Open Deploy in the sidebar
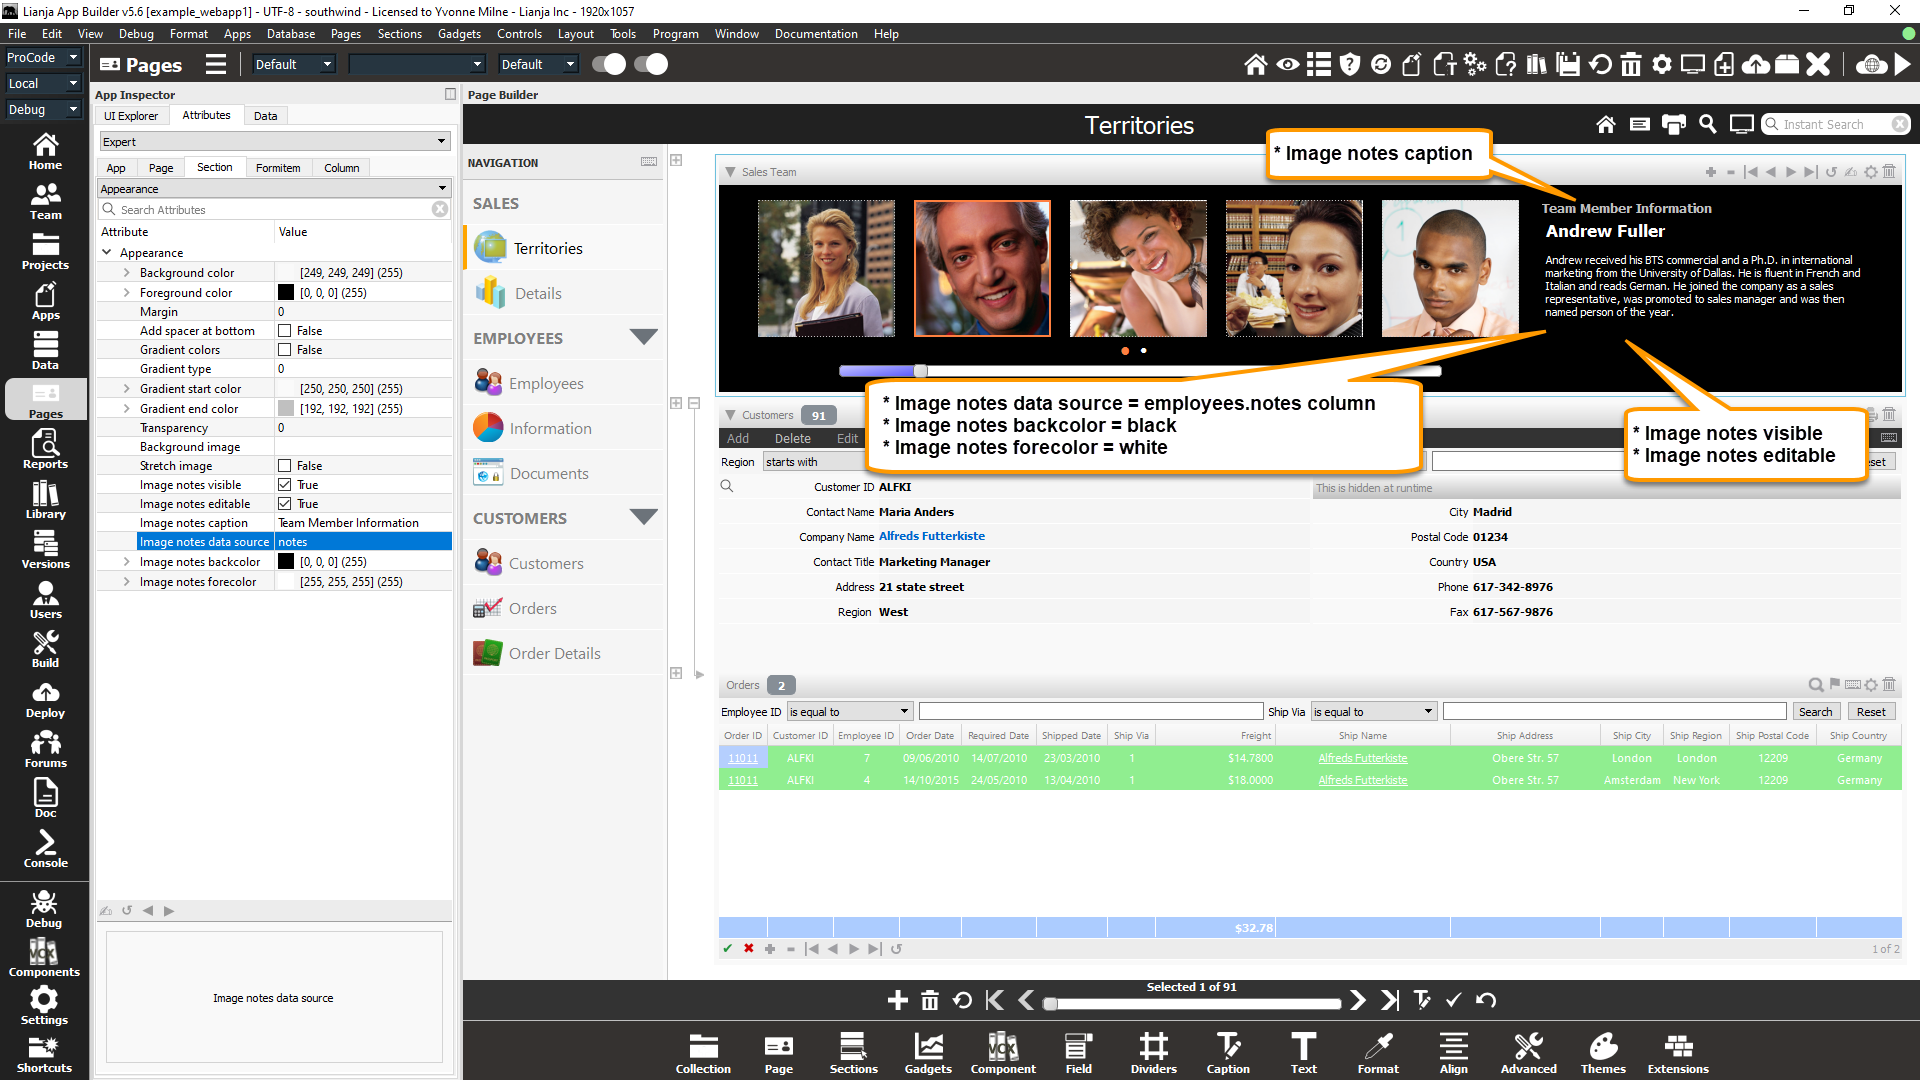 tap(45, 699)
